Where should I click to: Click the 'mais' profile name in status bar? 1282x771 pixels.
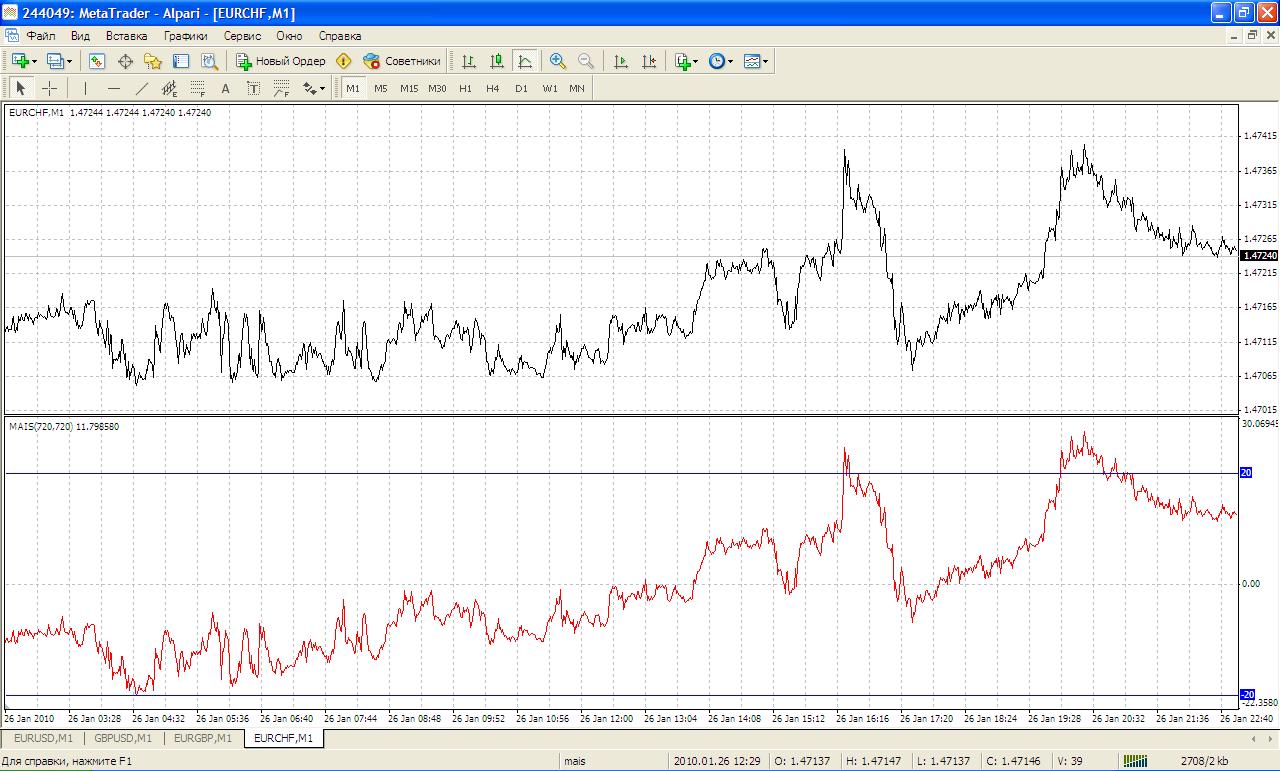575,762
